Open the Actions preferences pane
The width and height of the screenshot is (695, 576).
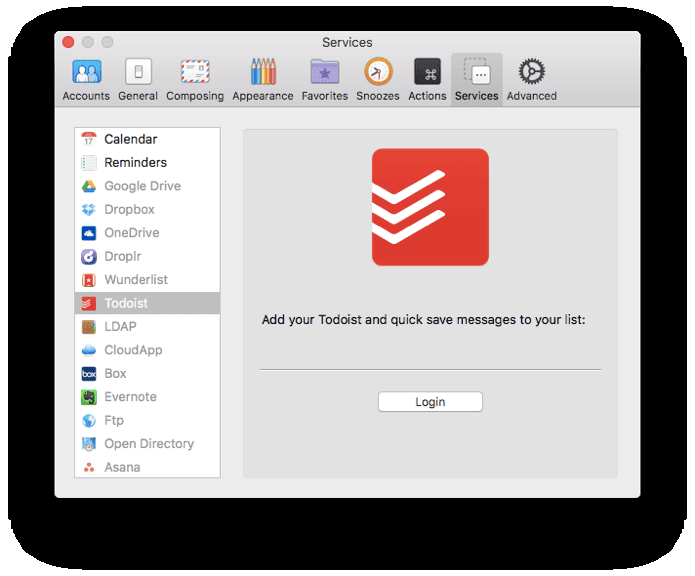tap(427, 80)
